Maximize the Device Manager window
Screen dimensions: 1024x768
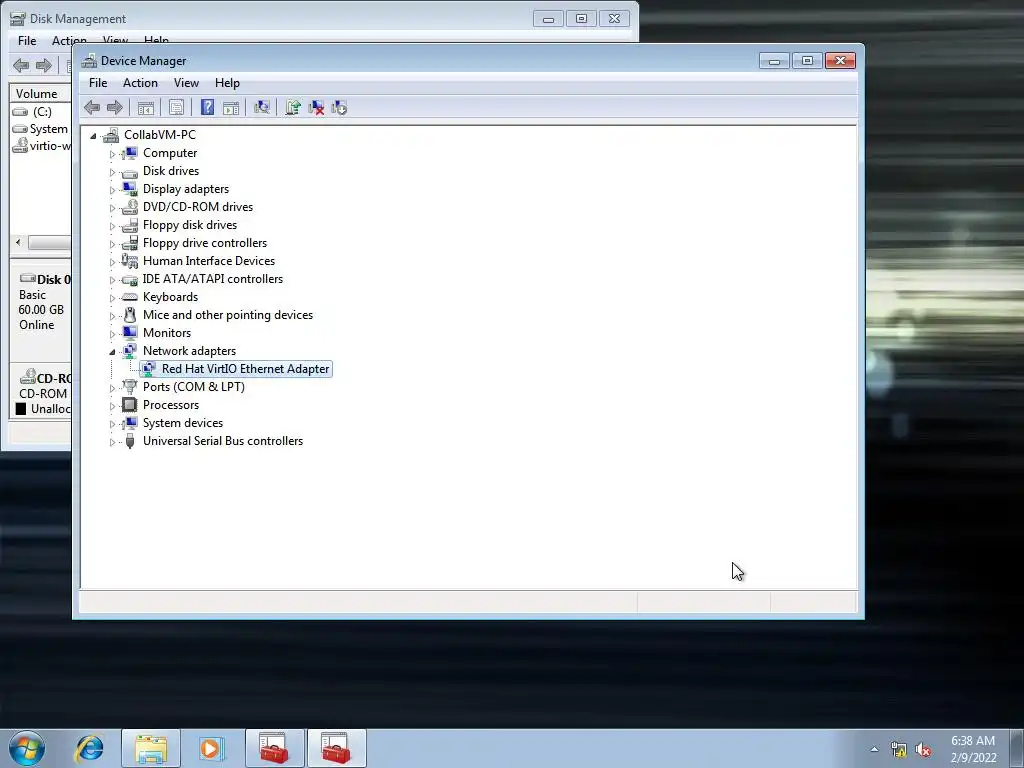click(807, 61)
